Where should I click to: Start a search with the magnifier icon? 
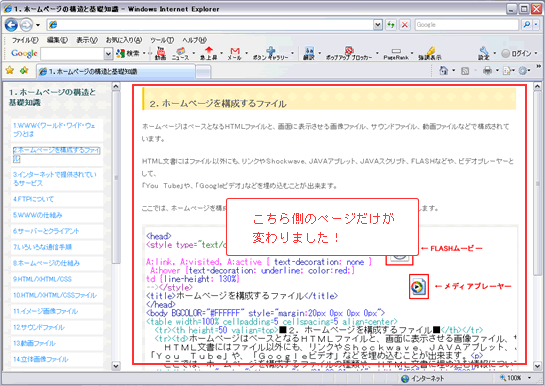point(527,25)
